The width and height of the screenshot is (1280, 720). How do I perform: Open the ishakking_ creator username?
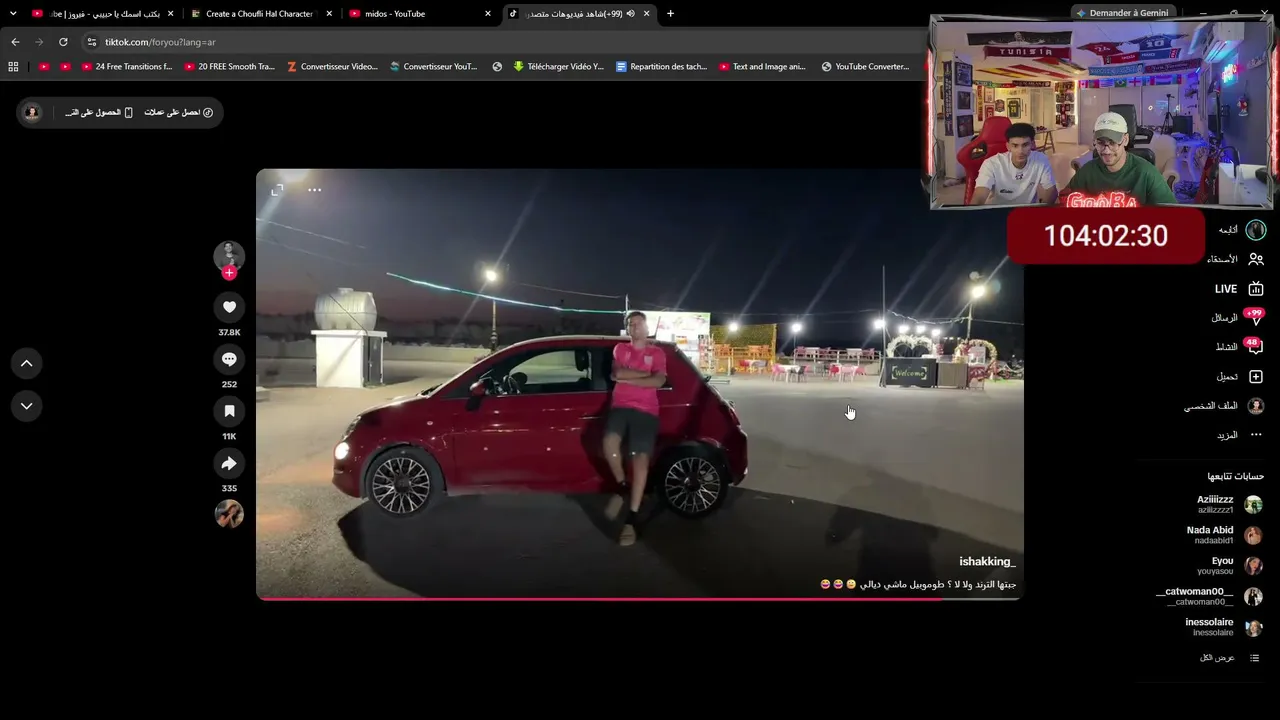click(x=987, y=562)
